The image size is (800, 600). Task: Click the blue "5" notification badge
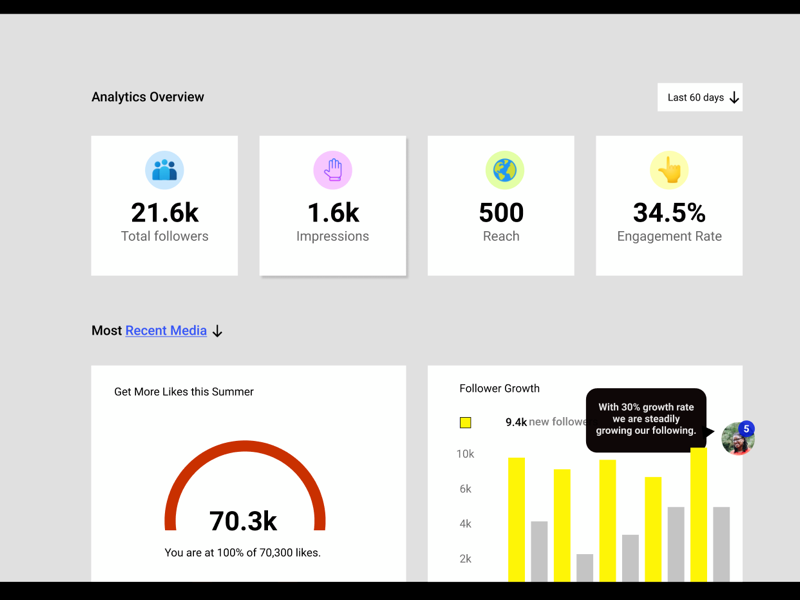tap(745, 426)
